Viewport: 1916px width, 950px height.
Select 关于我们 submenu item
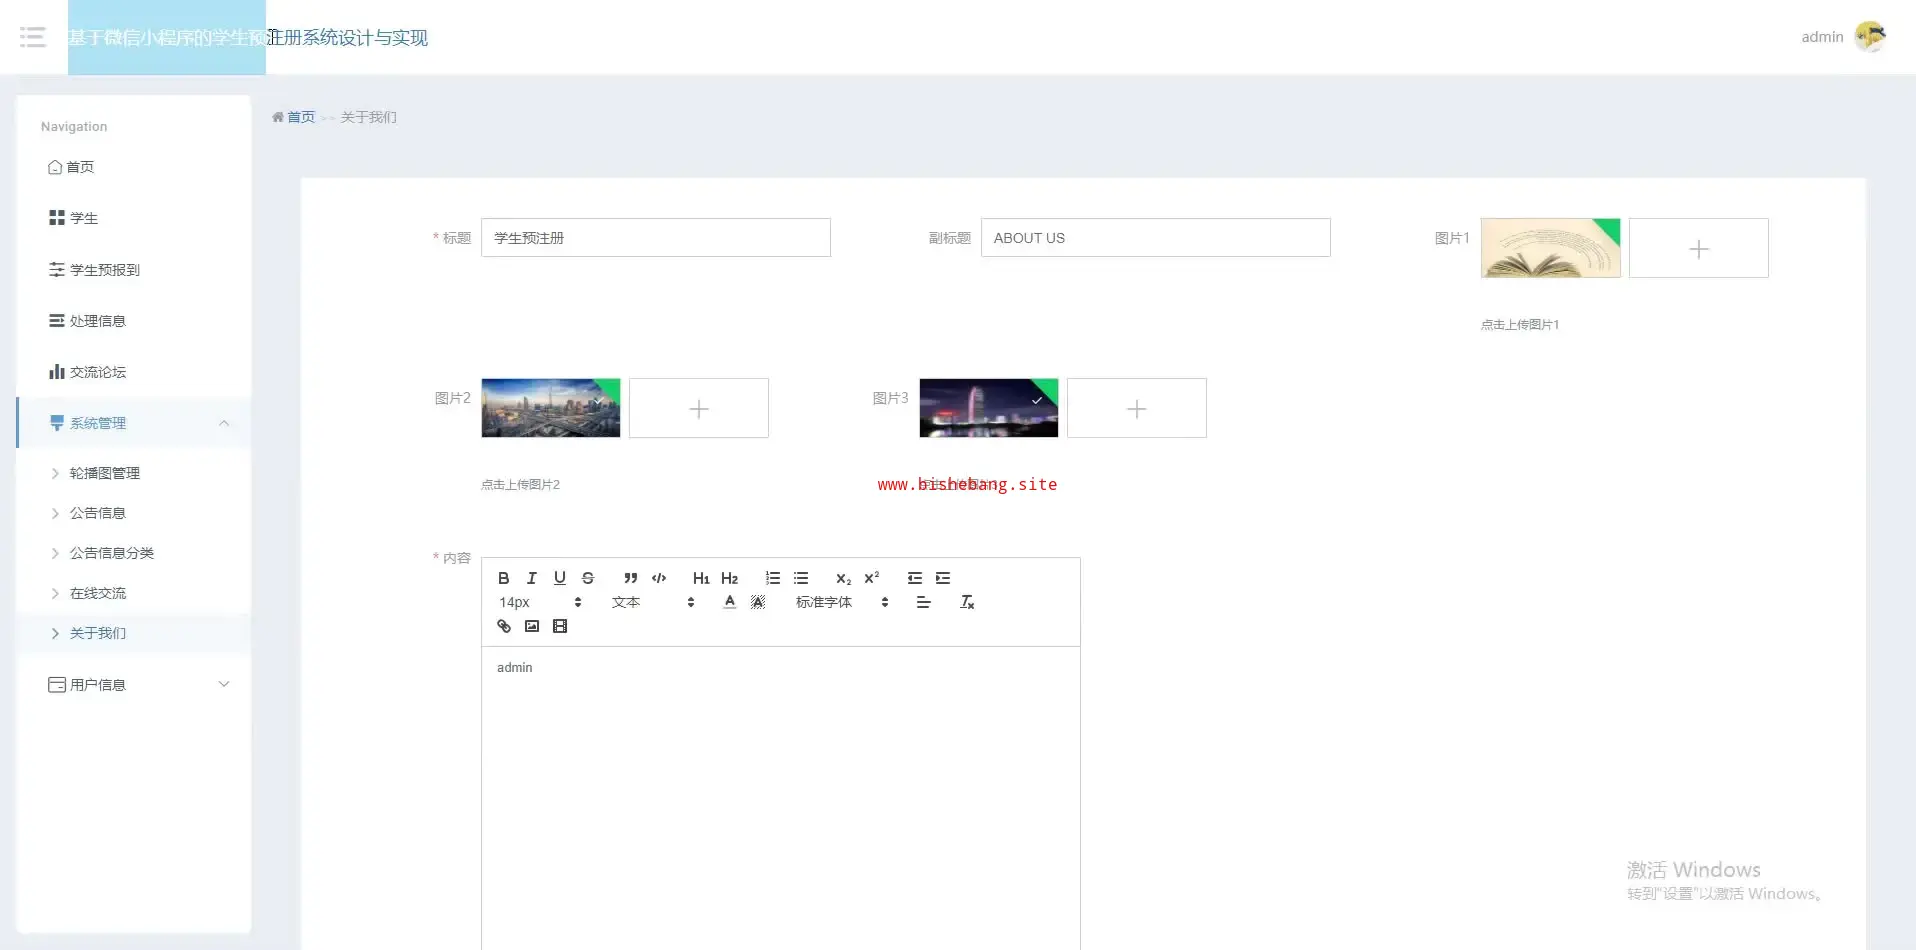134,633
